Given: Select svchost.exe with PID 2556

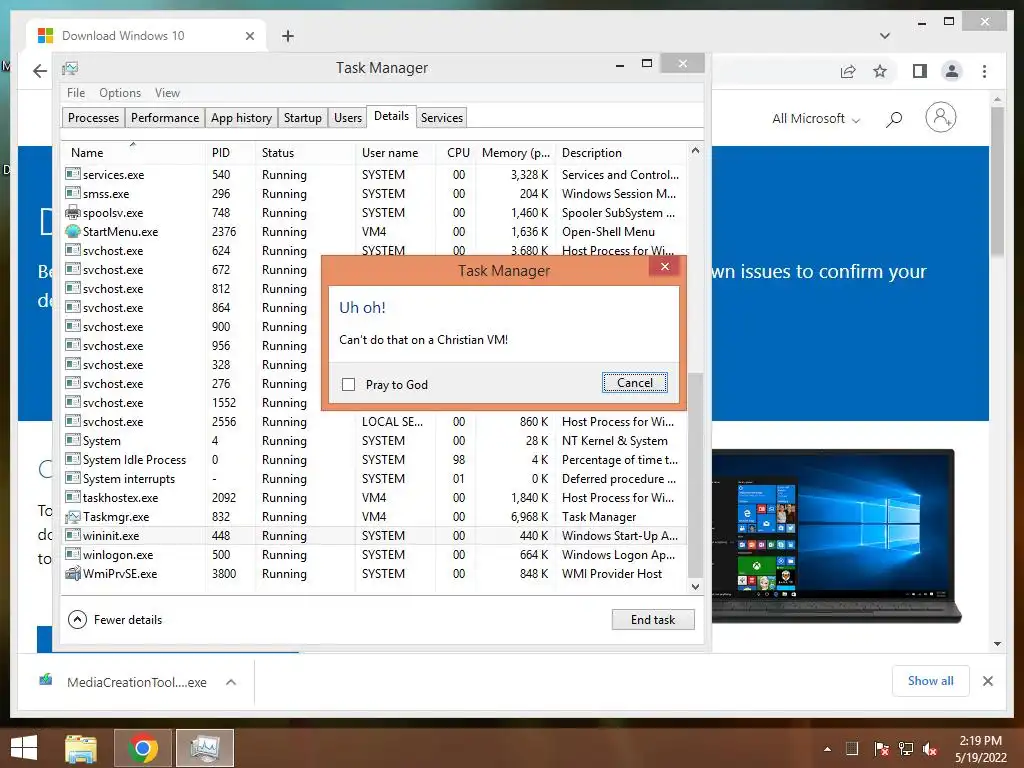Looking at the screenshot, I should pos(375,422).
